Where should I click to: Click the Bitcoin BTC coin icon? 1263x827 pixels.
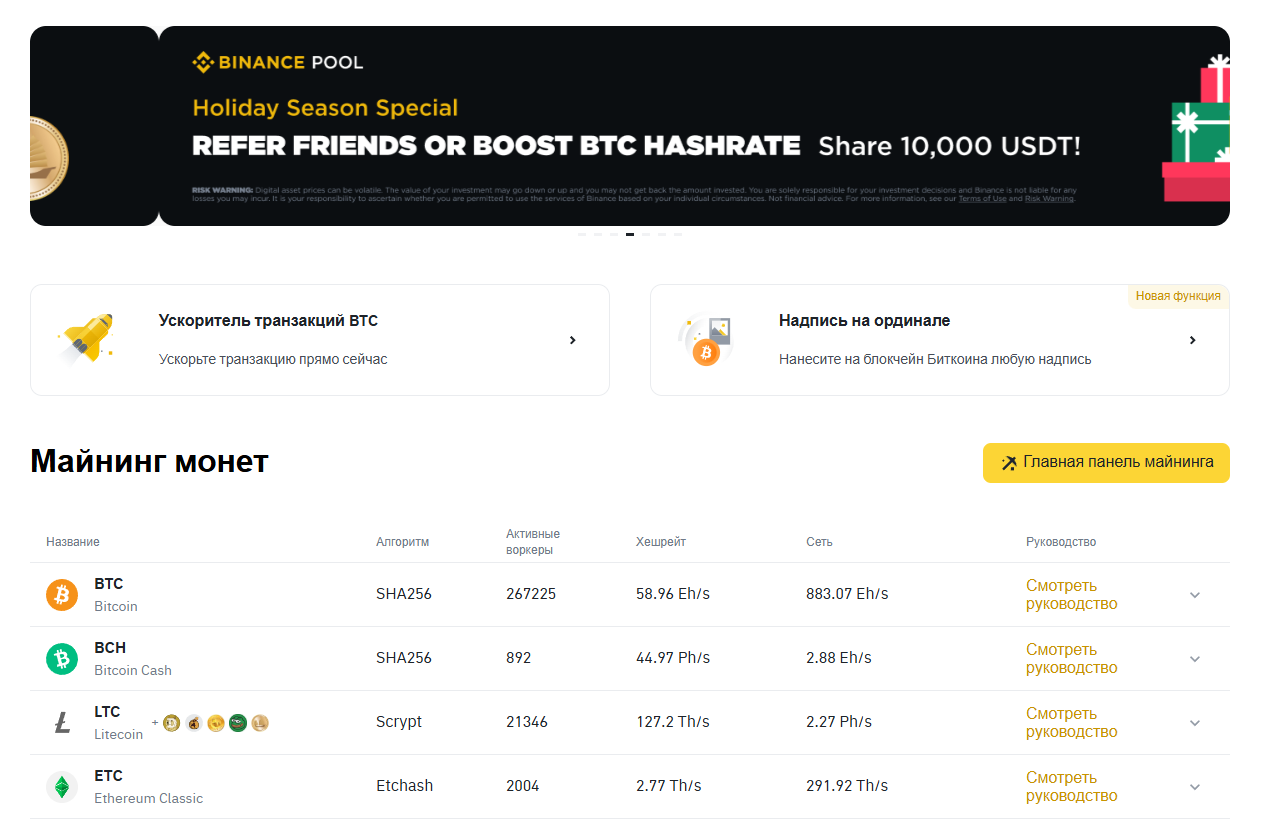pyautogui.click(x=62, y=595)
